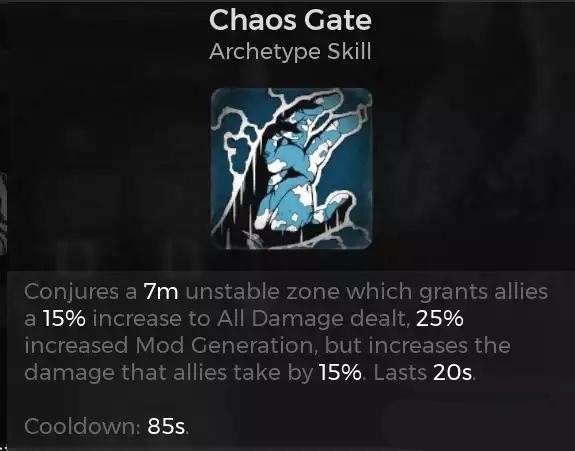Select the Mod Generation phrase
This screenshot has width=575, height=451.
tap(226, 346)
